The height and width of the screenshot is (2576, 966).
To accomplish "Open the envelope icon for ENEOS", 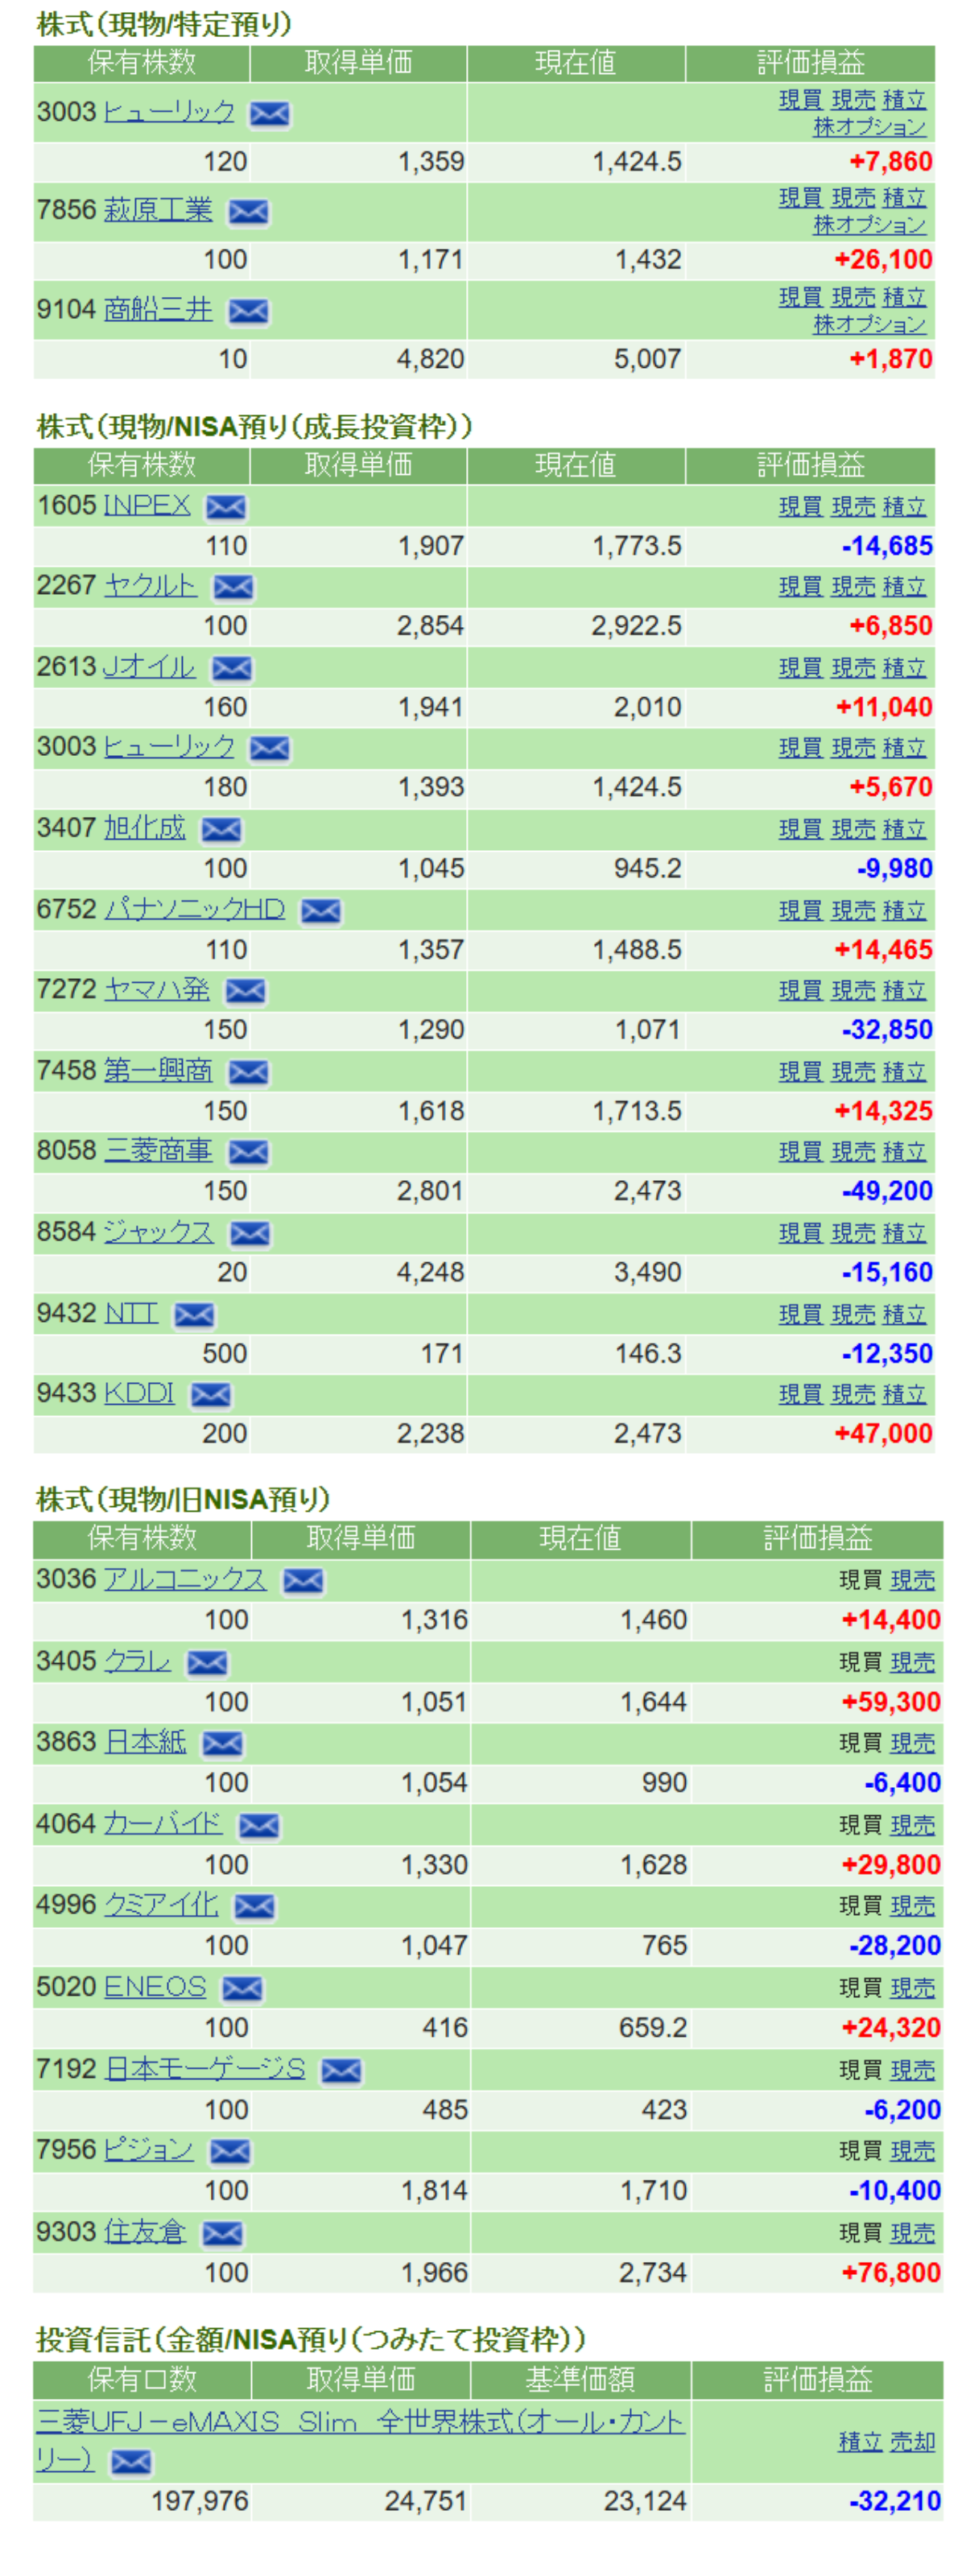I will [x=242, y=1989].
